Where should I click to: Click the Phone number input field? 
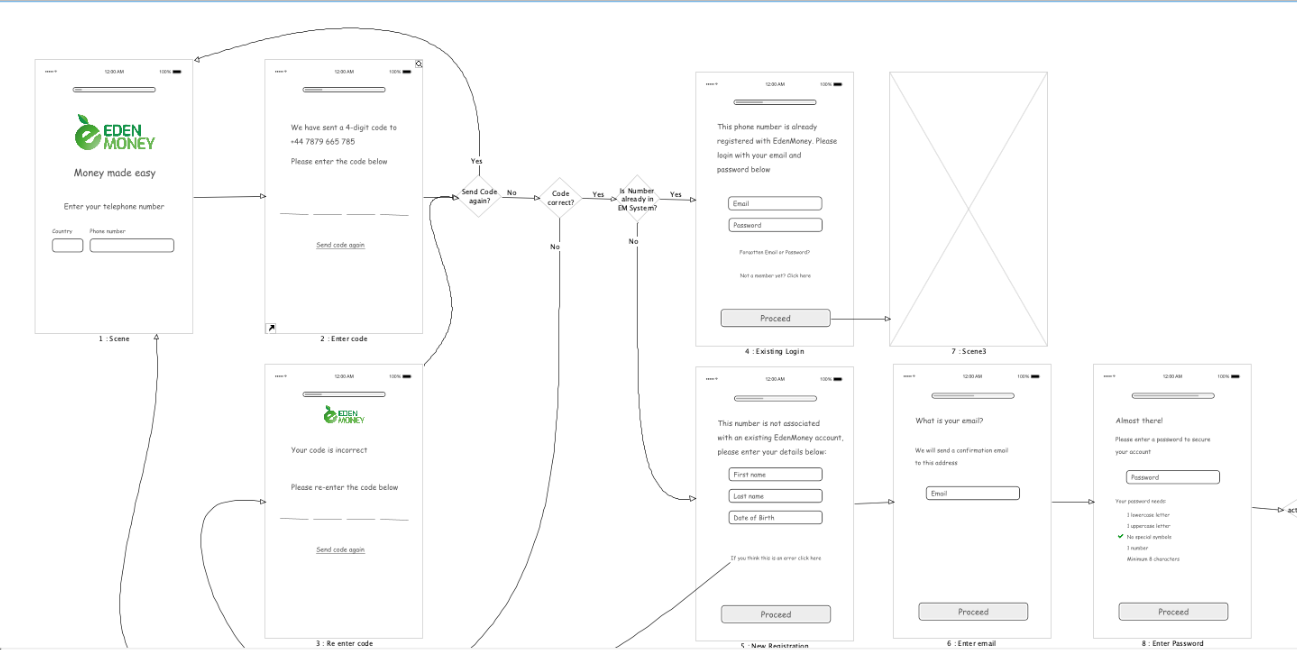click(132, 245)
